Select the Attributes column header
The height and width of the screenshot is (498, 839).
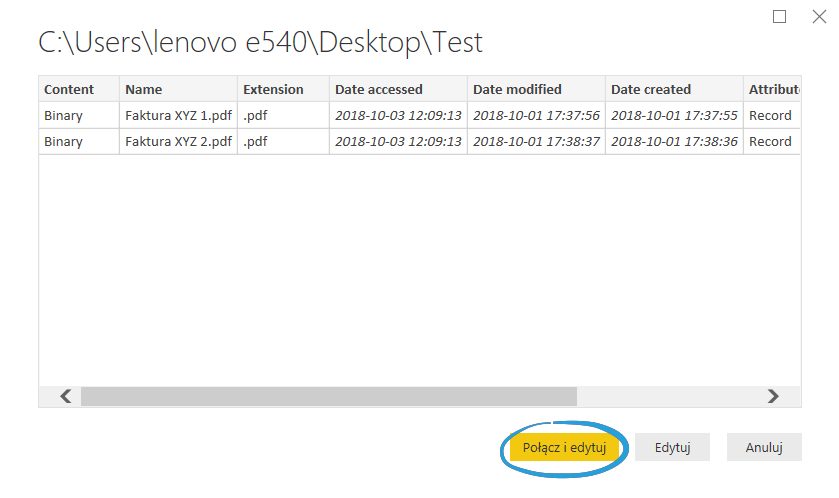(773, 89)
